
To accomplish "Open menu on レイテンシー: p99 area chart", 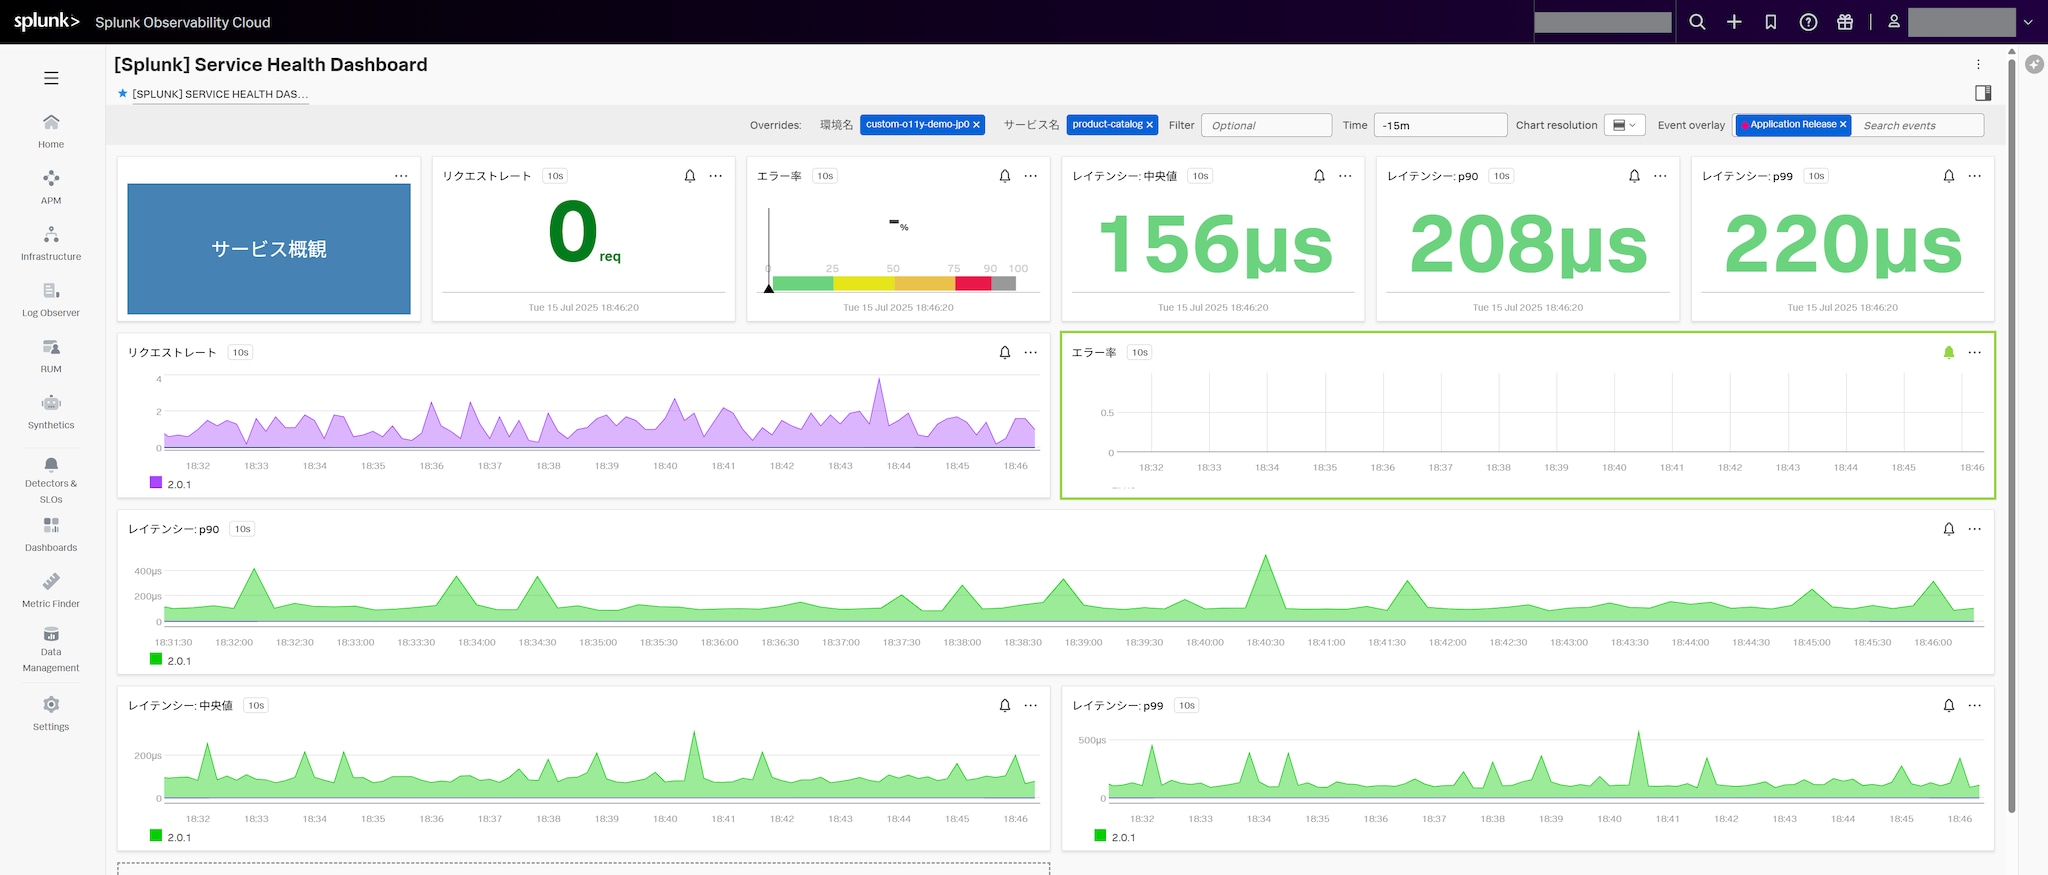I will coord(1975,705).
